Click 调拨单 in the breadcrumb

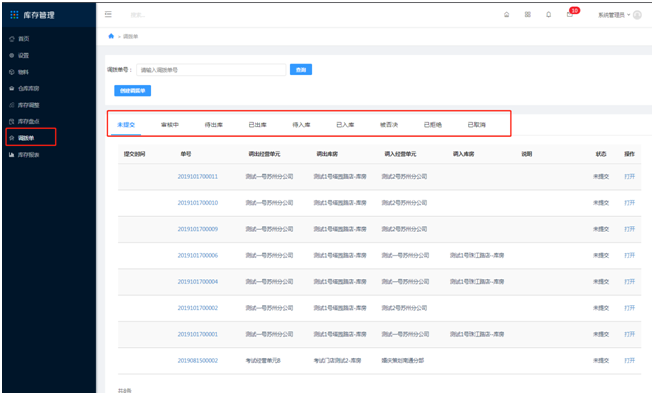click(x=131, y=37)
